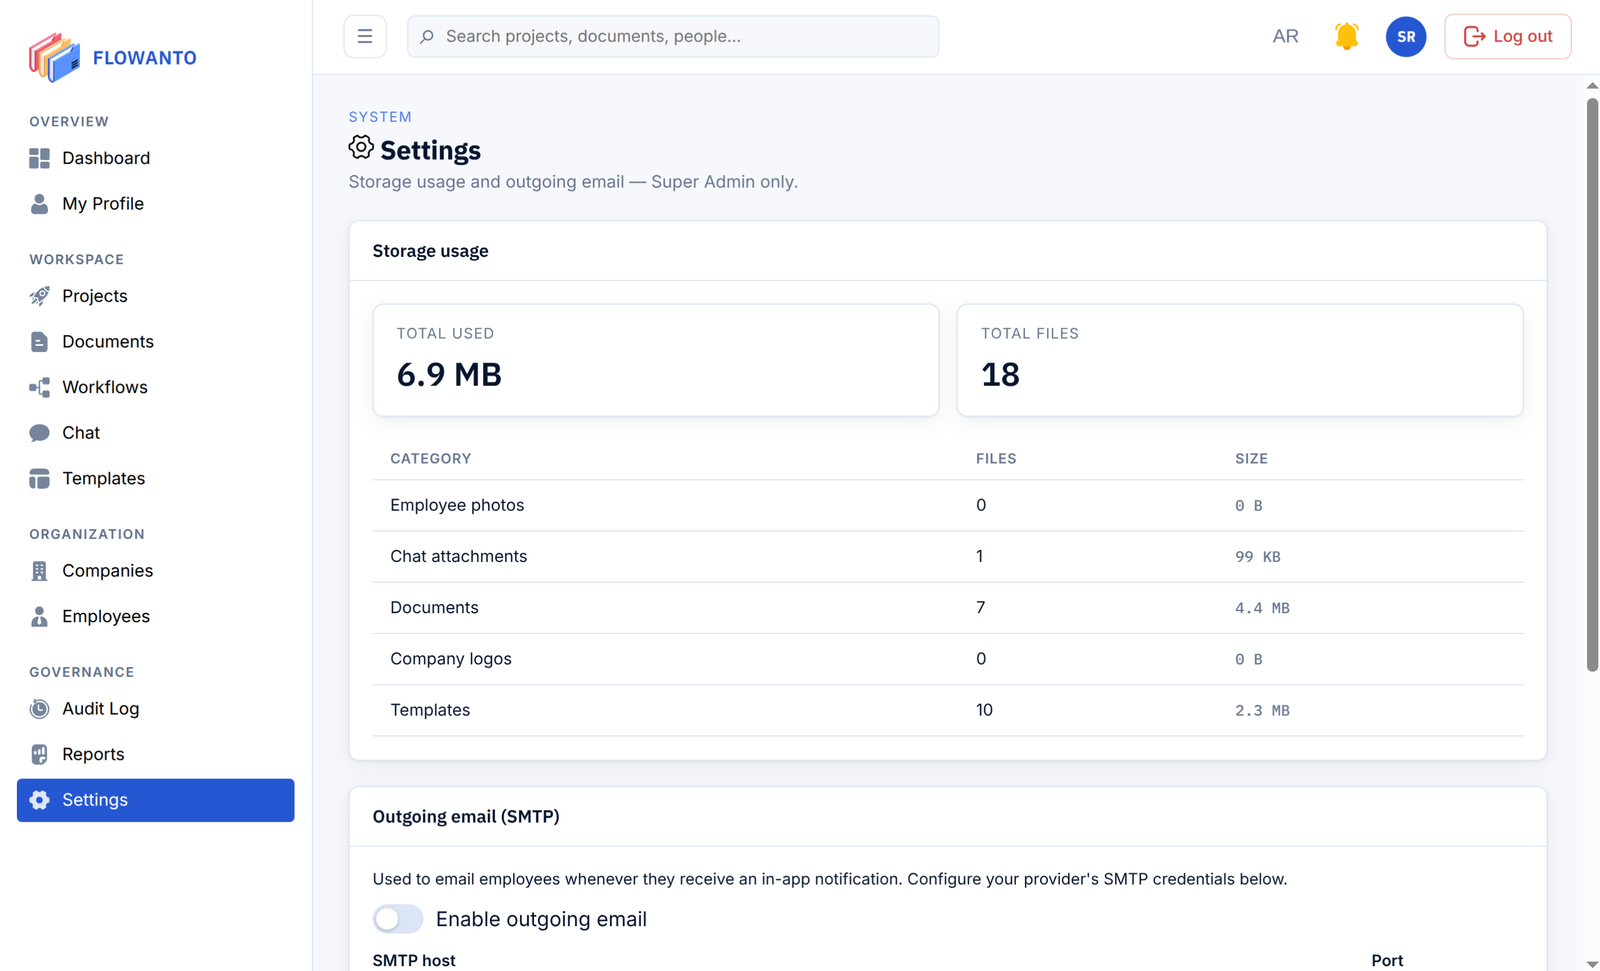This screenshot has width=1600, height=971.
Task: Click the CATEGORY column header
Action: 431,459
